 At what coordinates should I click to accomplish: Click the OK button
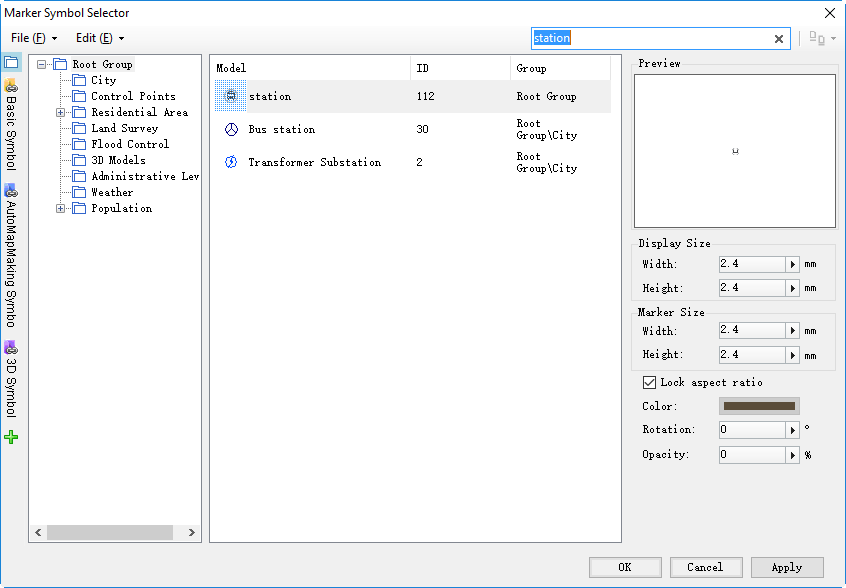(x=625, y=567)
